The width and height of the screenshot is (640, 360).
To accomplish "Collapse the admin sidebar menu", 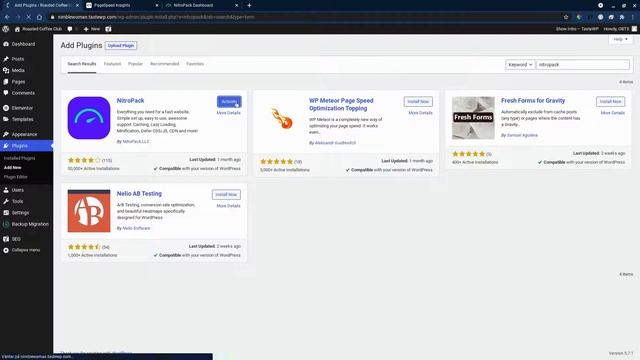I will 26,250.
